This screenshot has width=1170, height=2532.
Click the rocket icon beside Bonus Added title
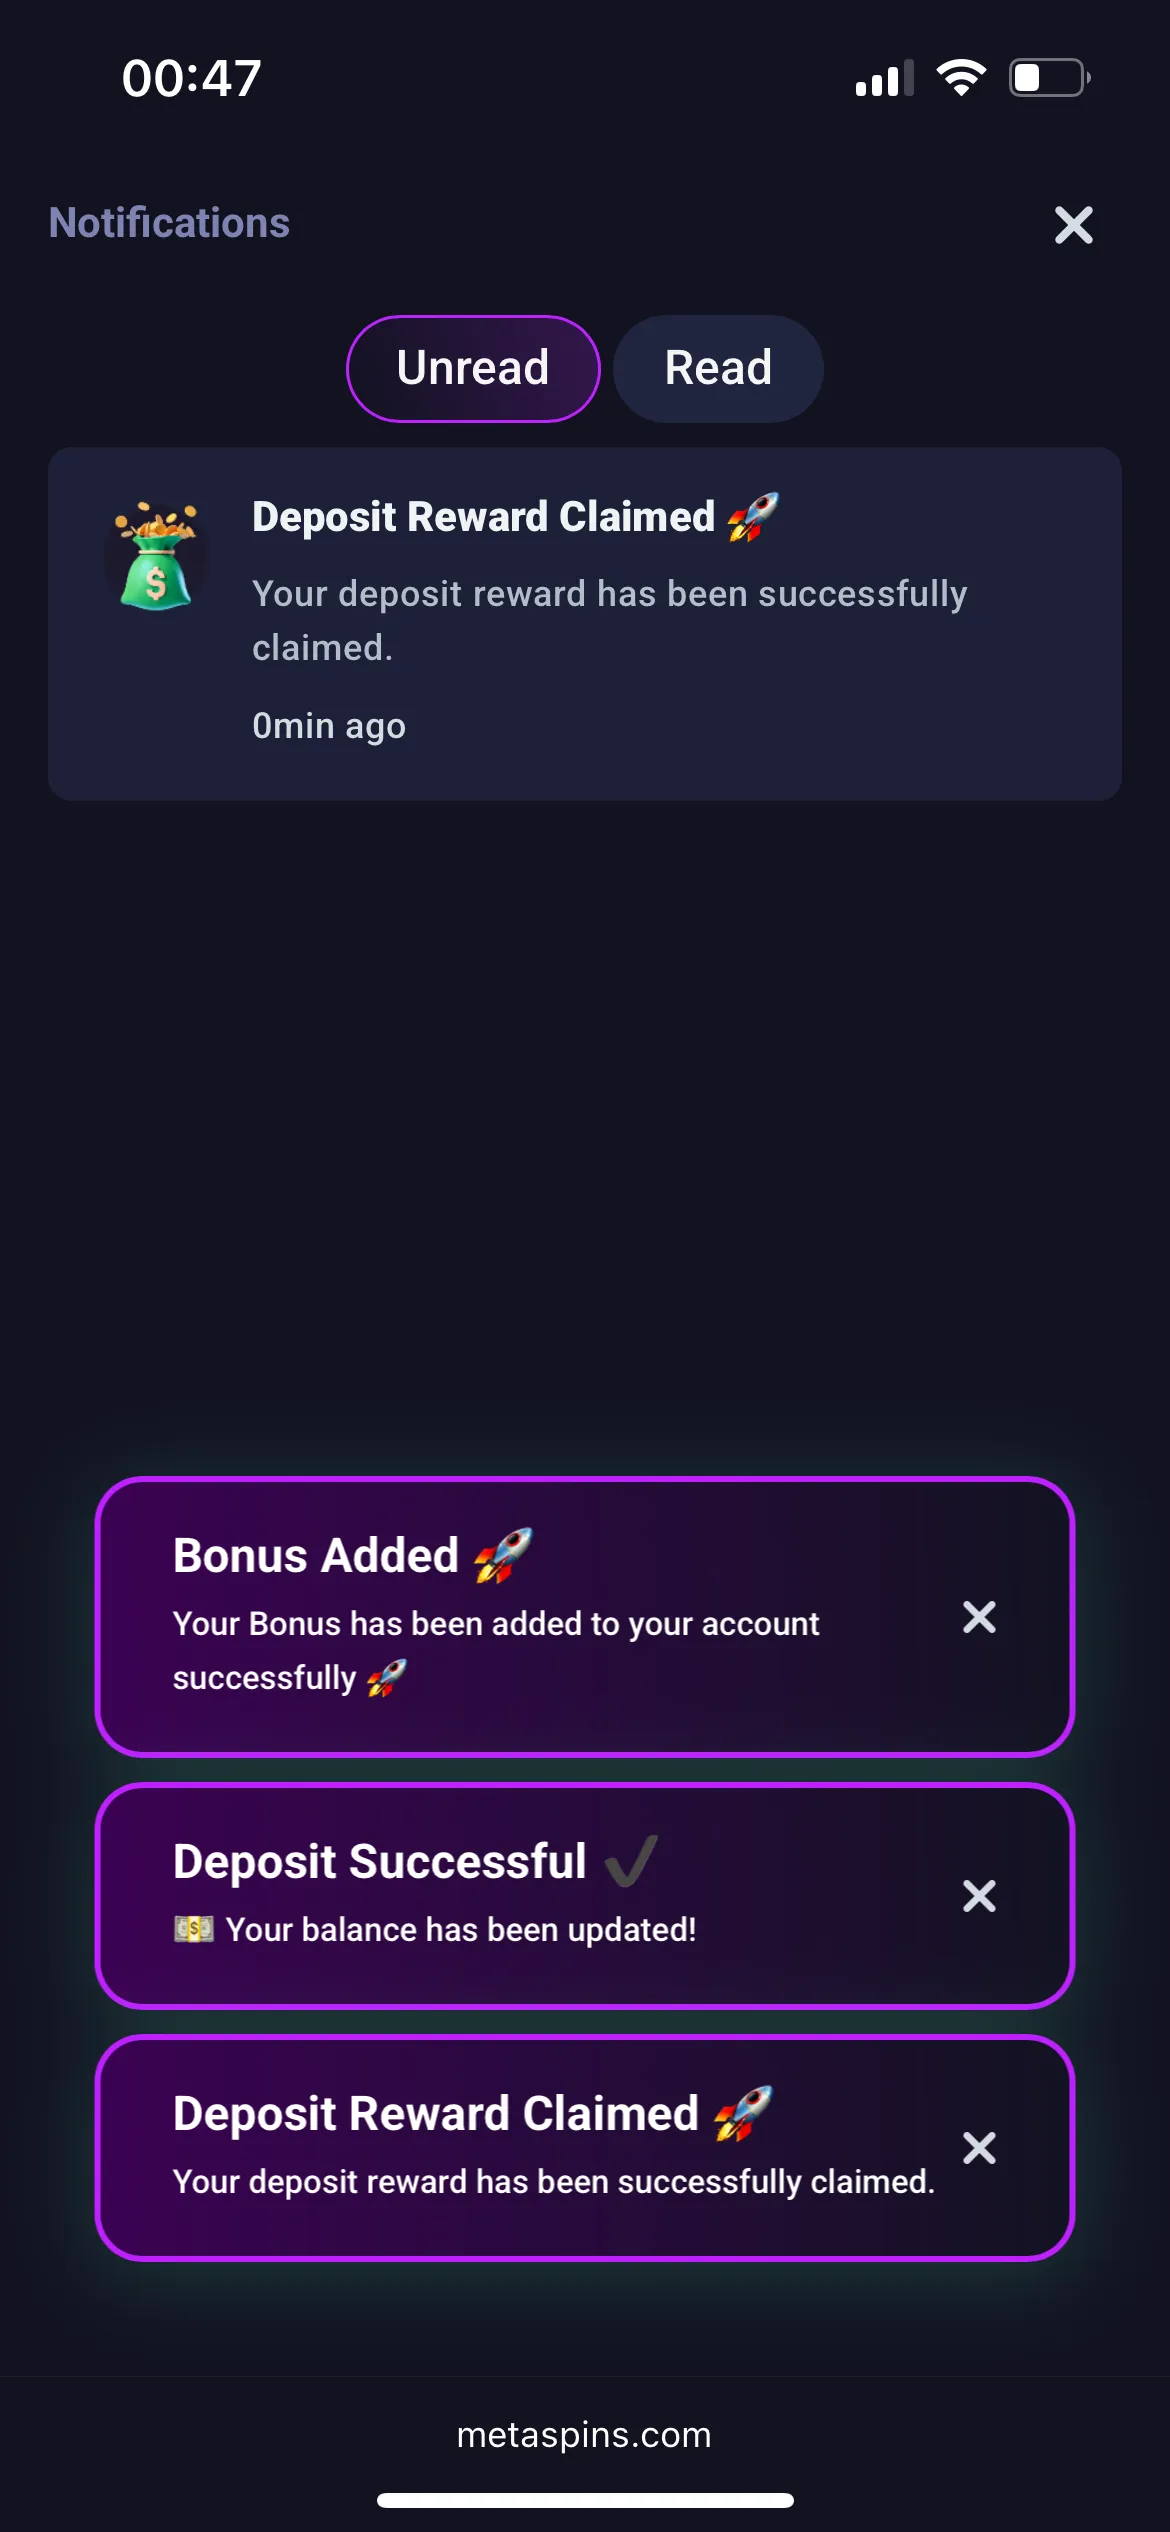point(503,1555)
